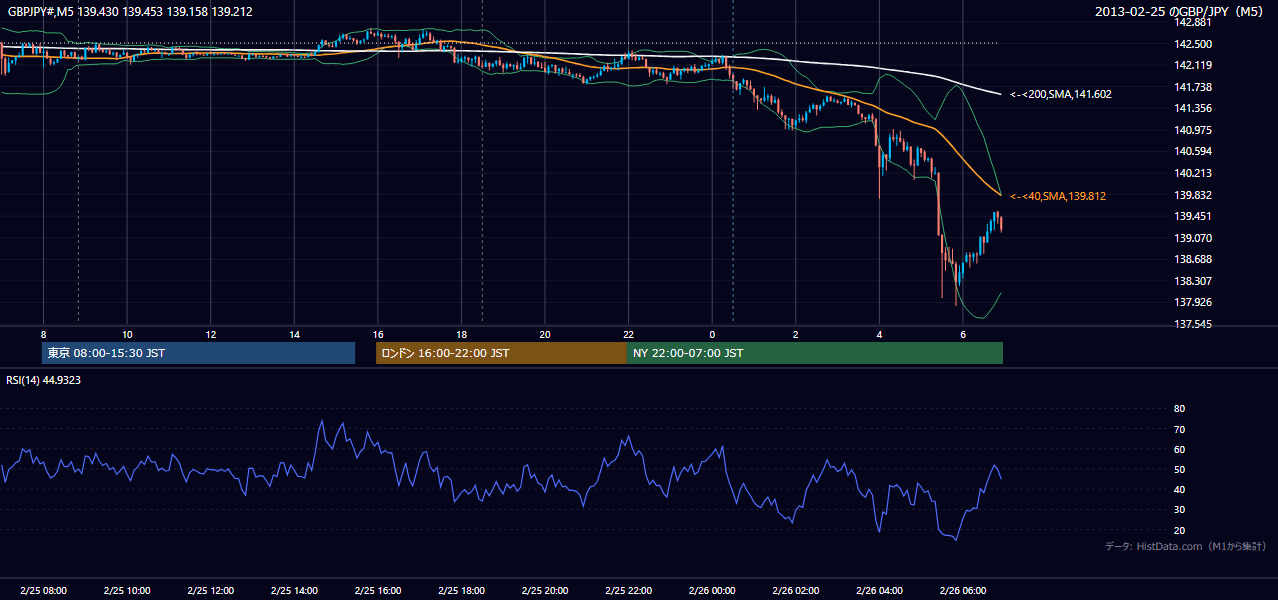Click price axis value 142.881
Screen dimensions: 1278x600
pyautogui.click(x=1192, y=22)
